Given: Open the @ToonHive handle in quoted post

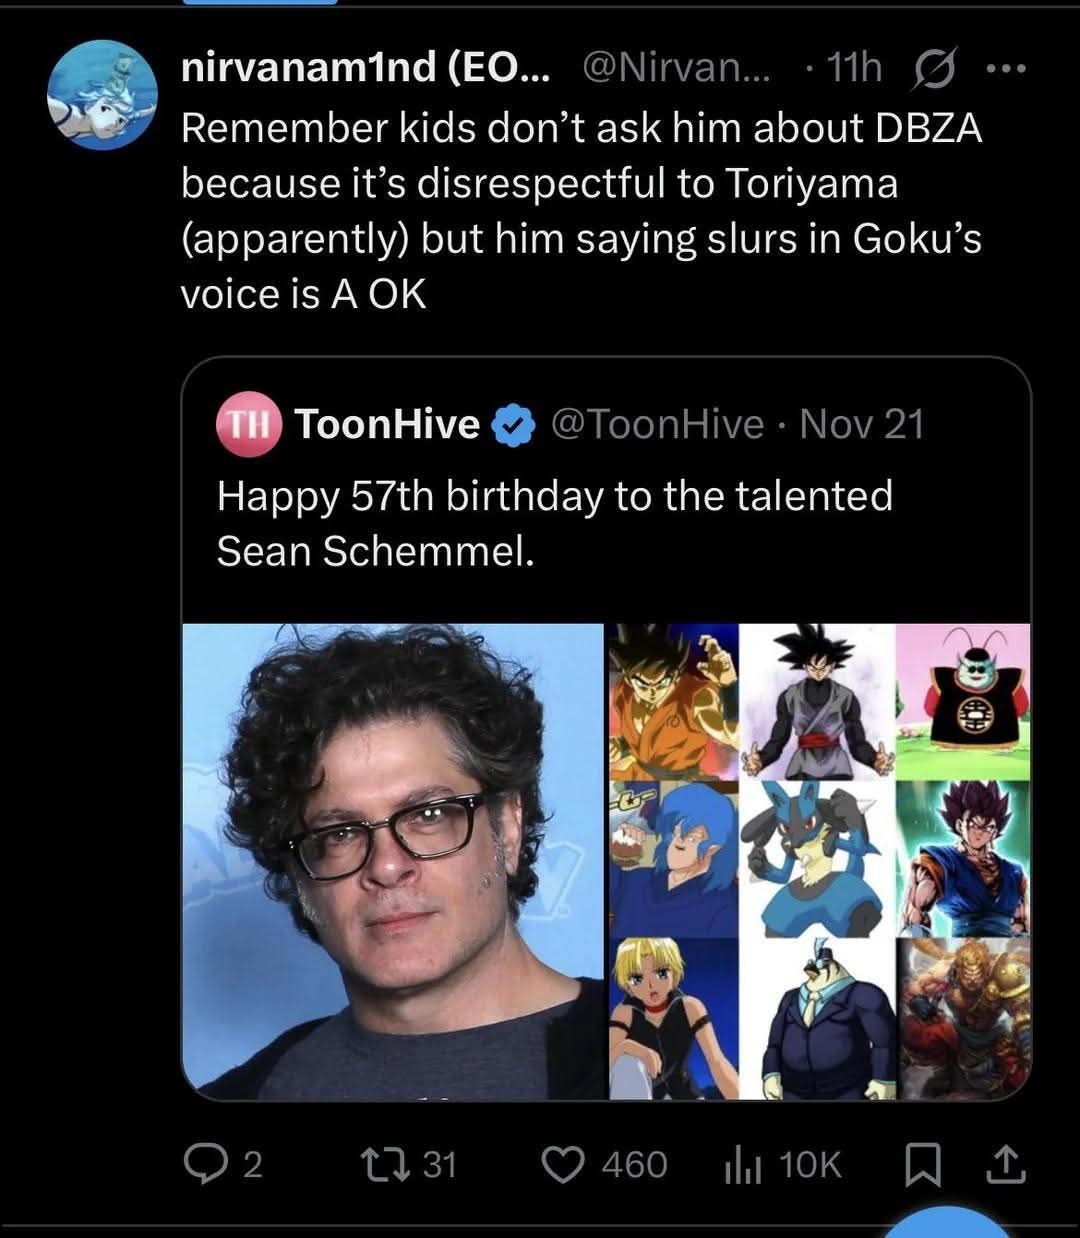Looking at the screenshot, I should 658,425.
